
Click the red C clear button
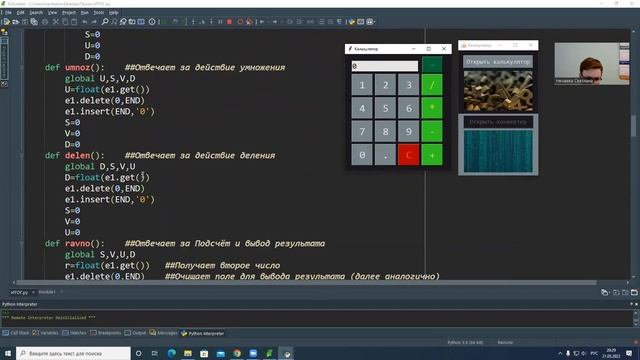409,155
